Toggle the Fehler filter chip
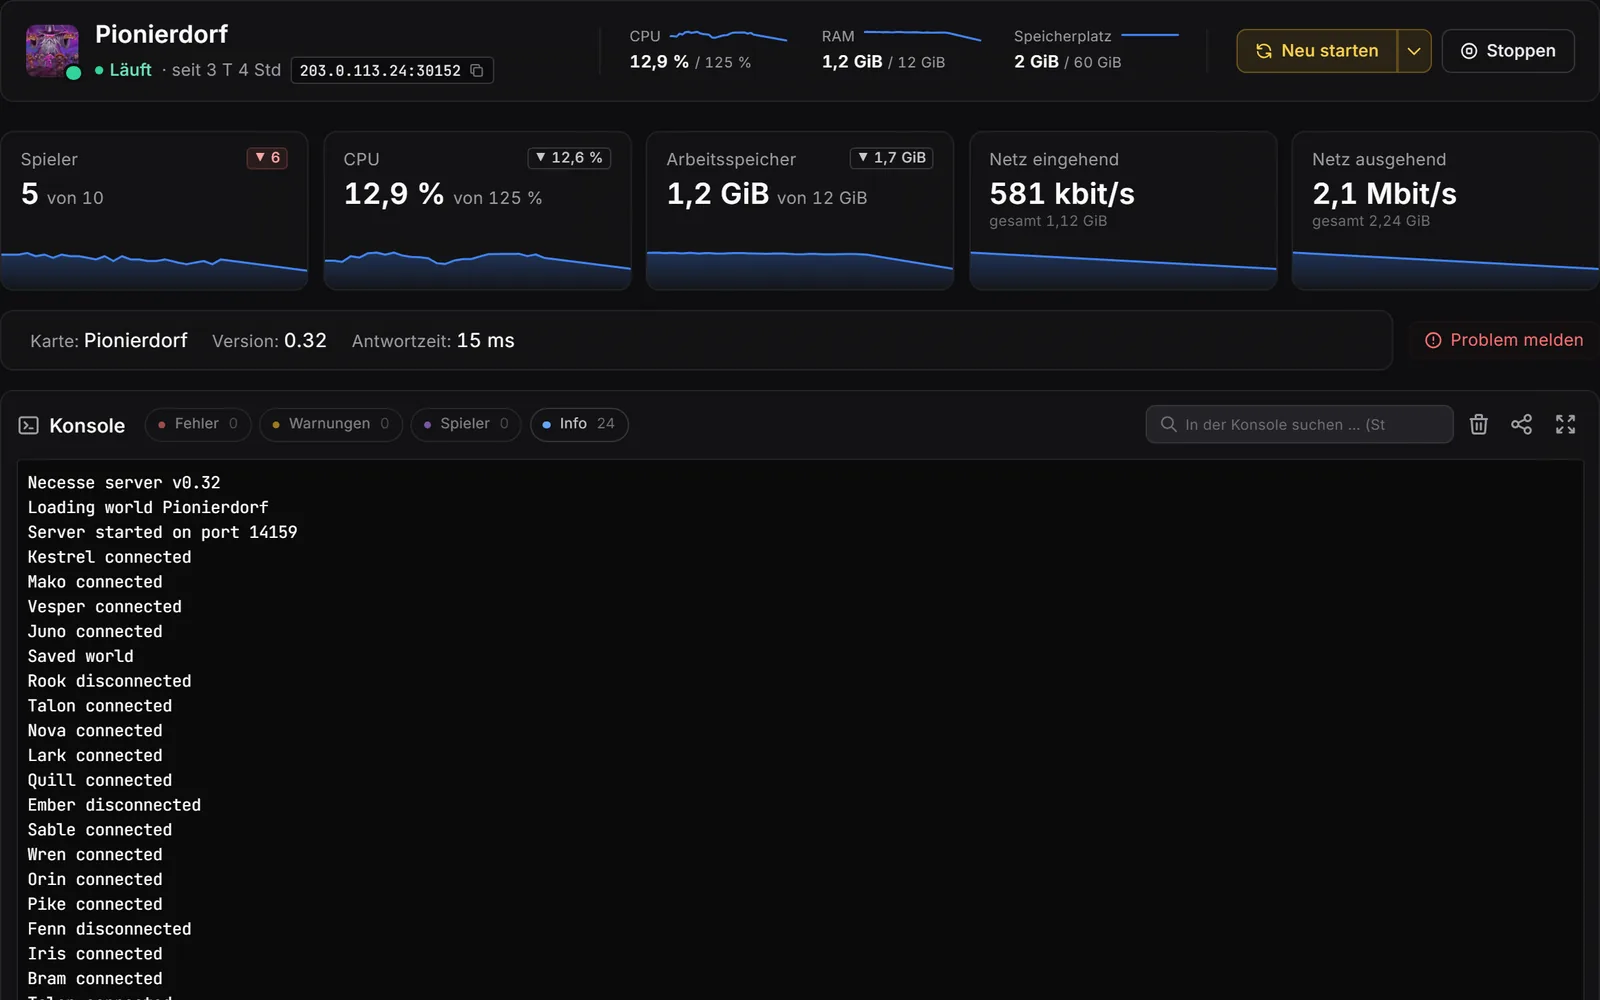This screenshot has width=1600, height=1000. 198,424
